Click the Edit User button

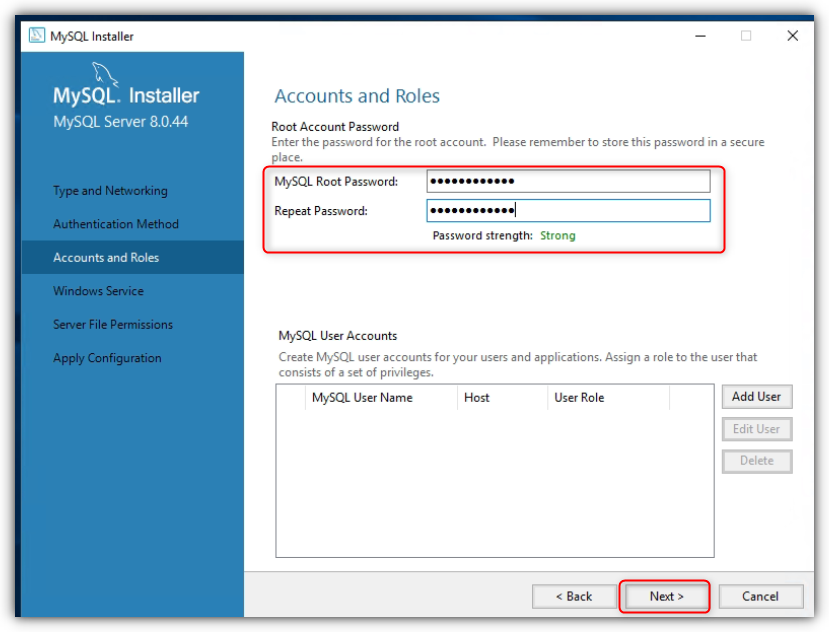pyautogui.click(x=757, y=429)
